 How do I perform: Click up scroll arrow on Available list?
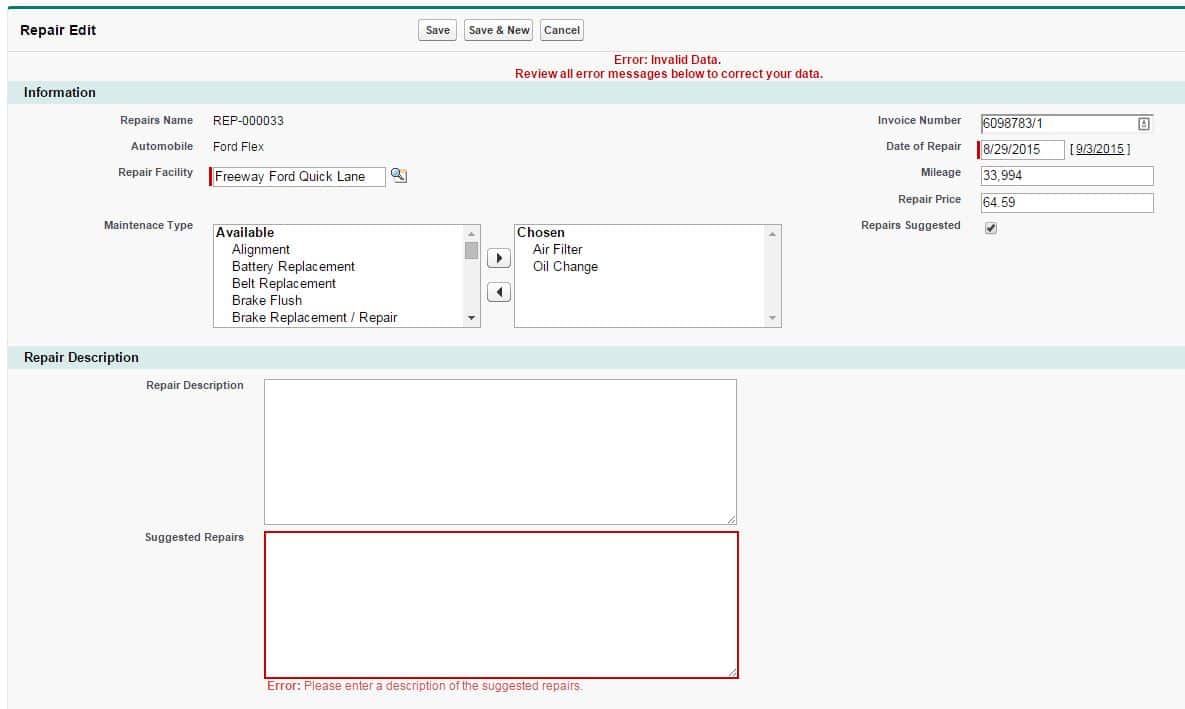[x=470, y=234]
